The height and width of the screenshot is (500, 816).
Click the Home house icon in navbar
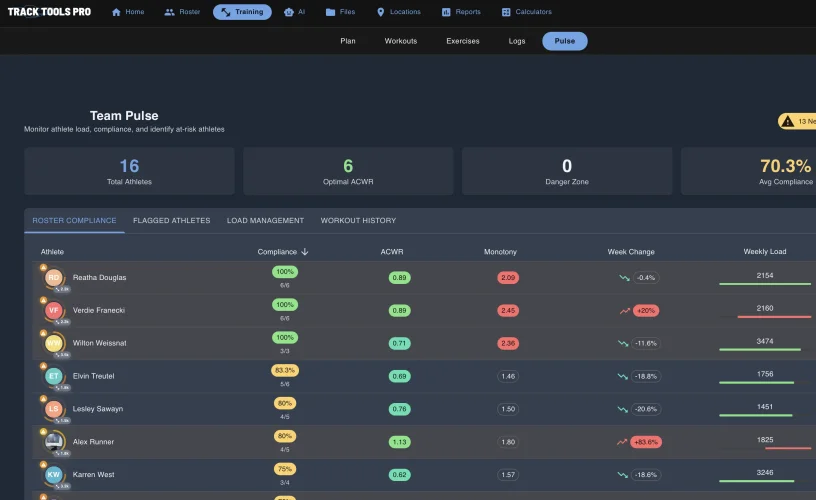[116, 12]
